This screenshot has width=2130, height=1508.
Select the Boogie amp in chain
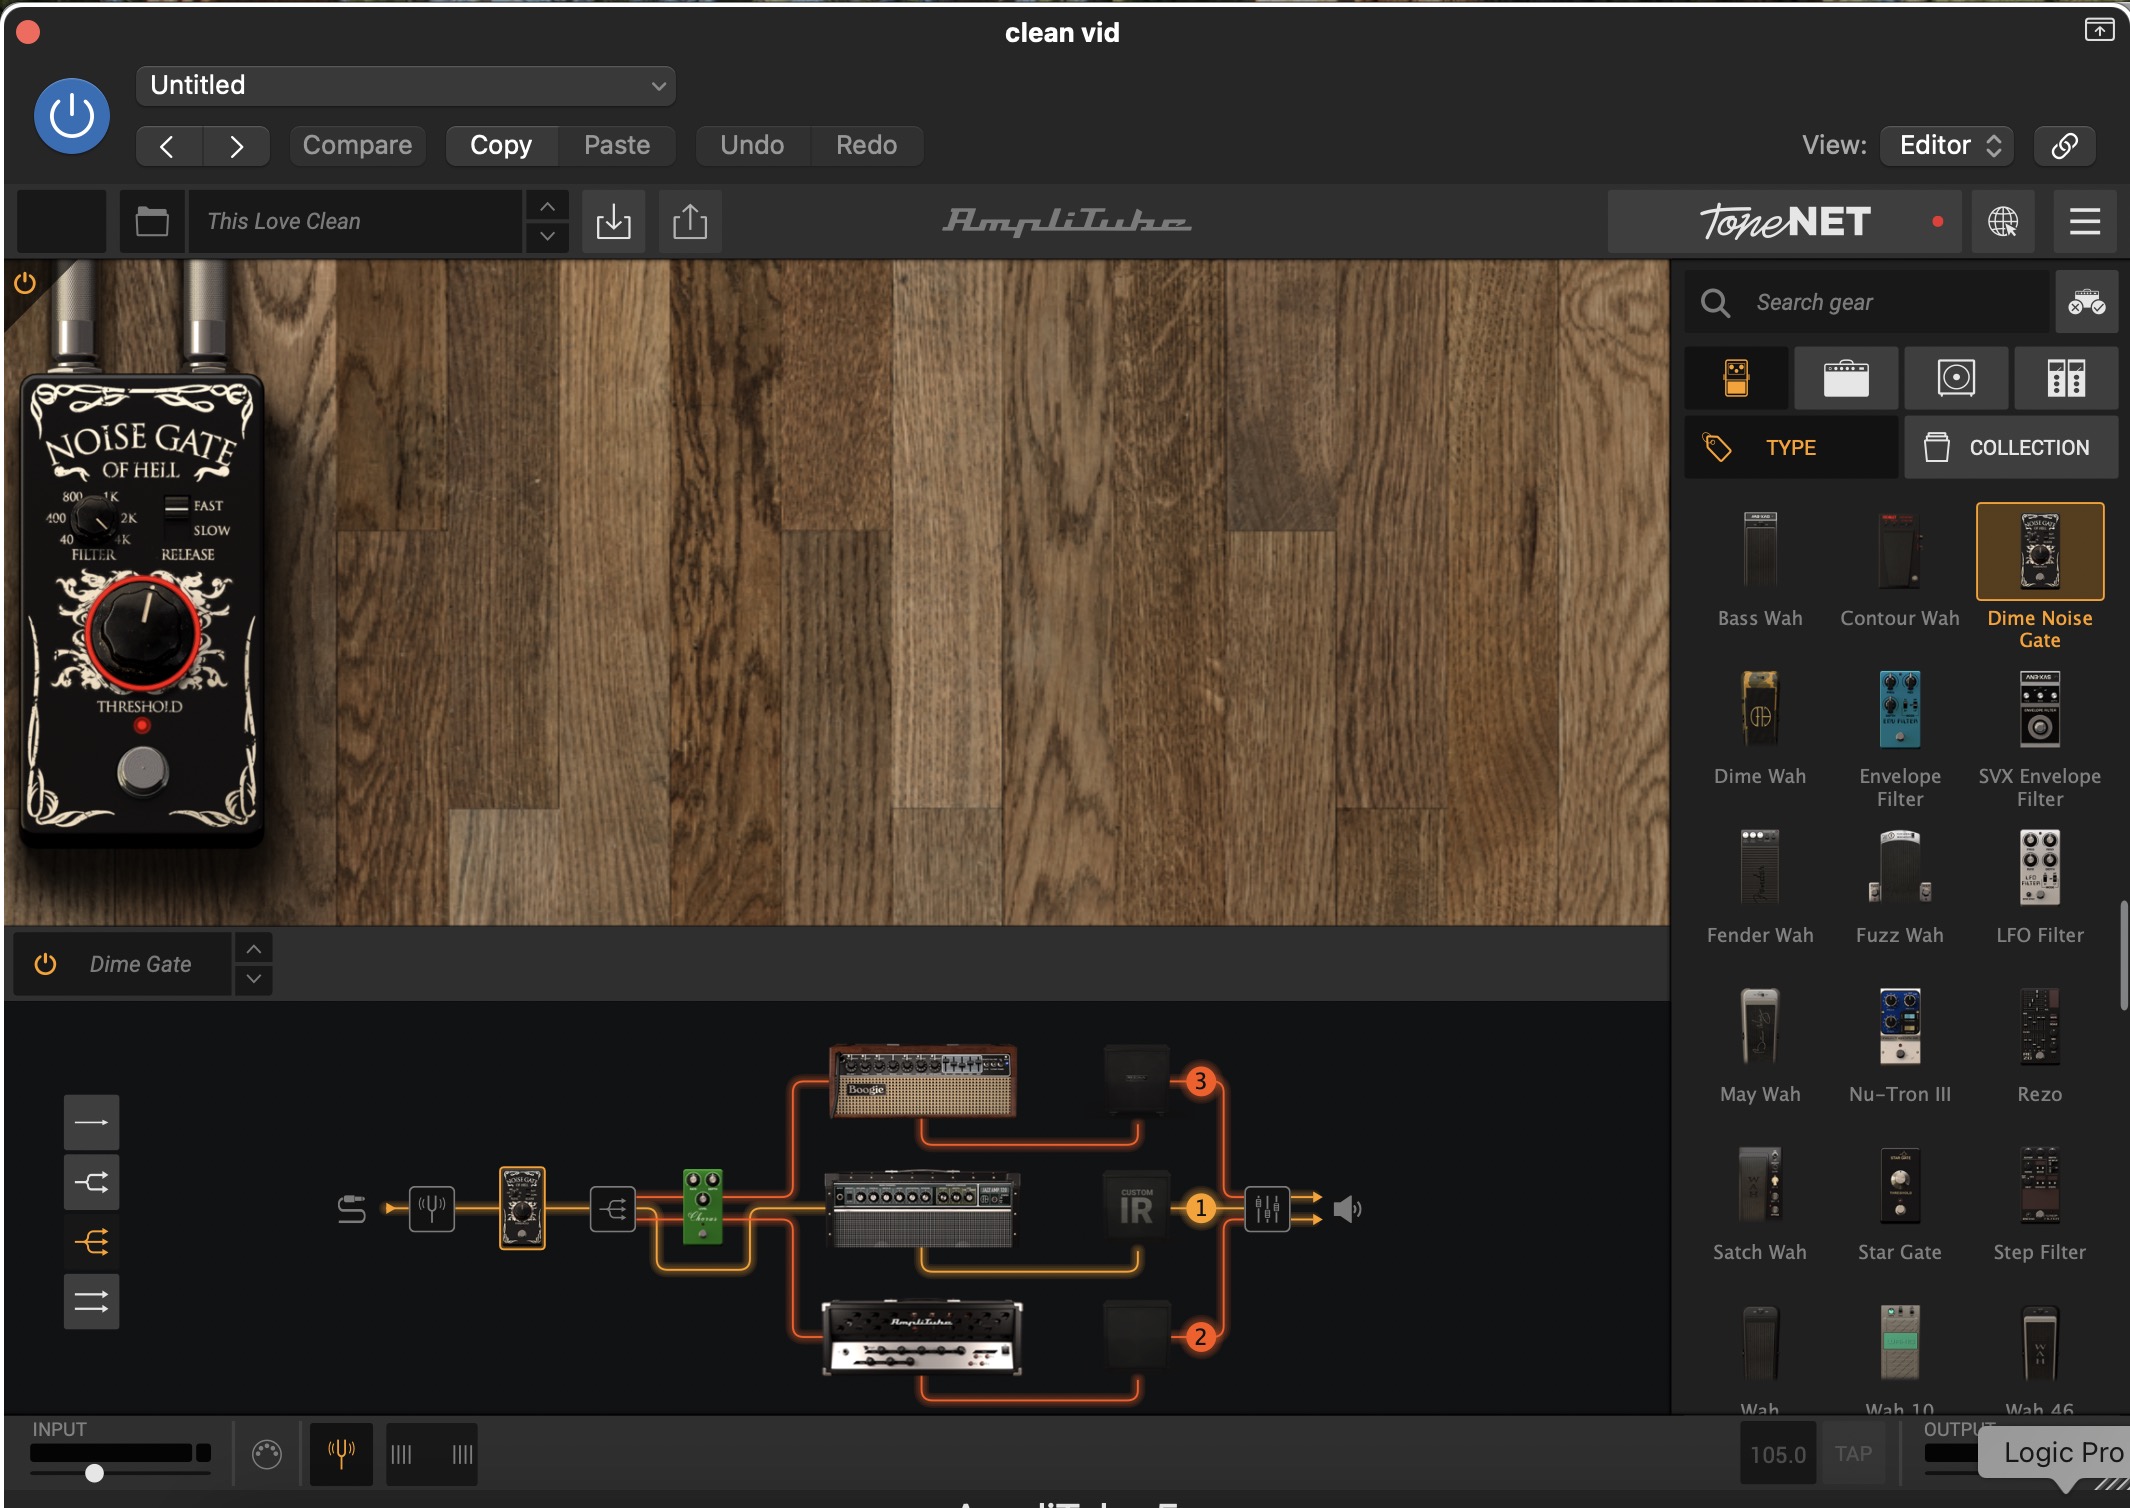923,1082
